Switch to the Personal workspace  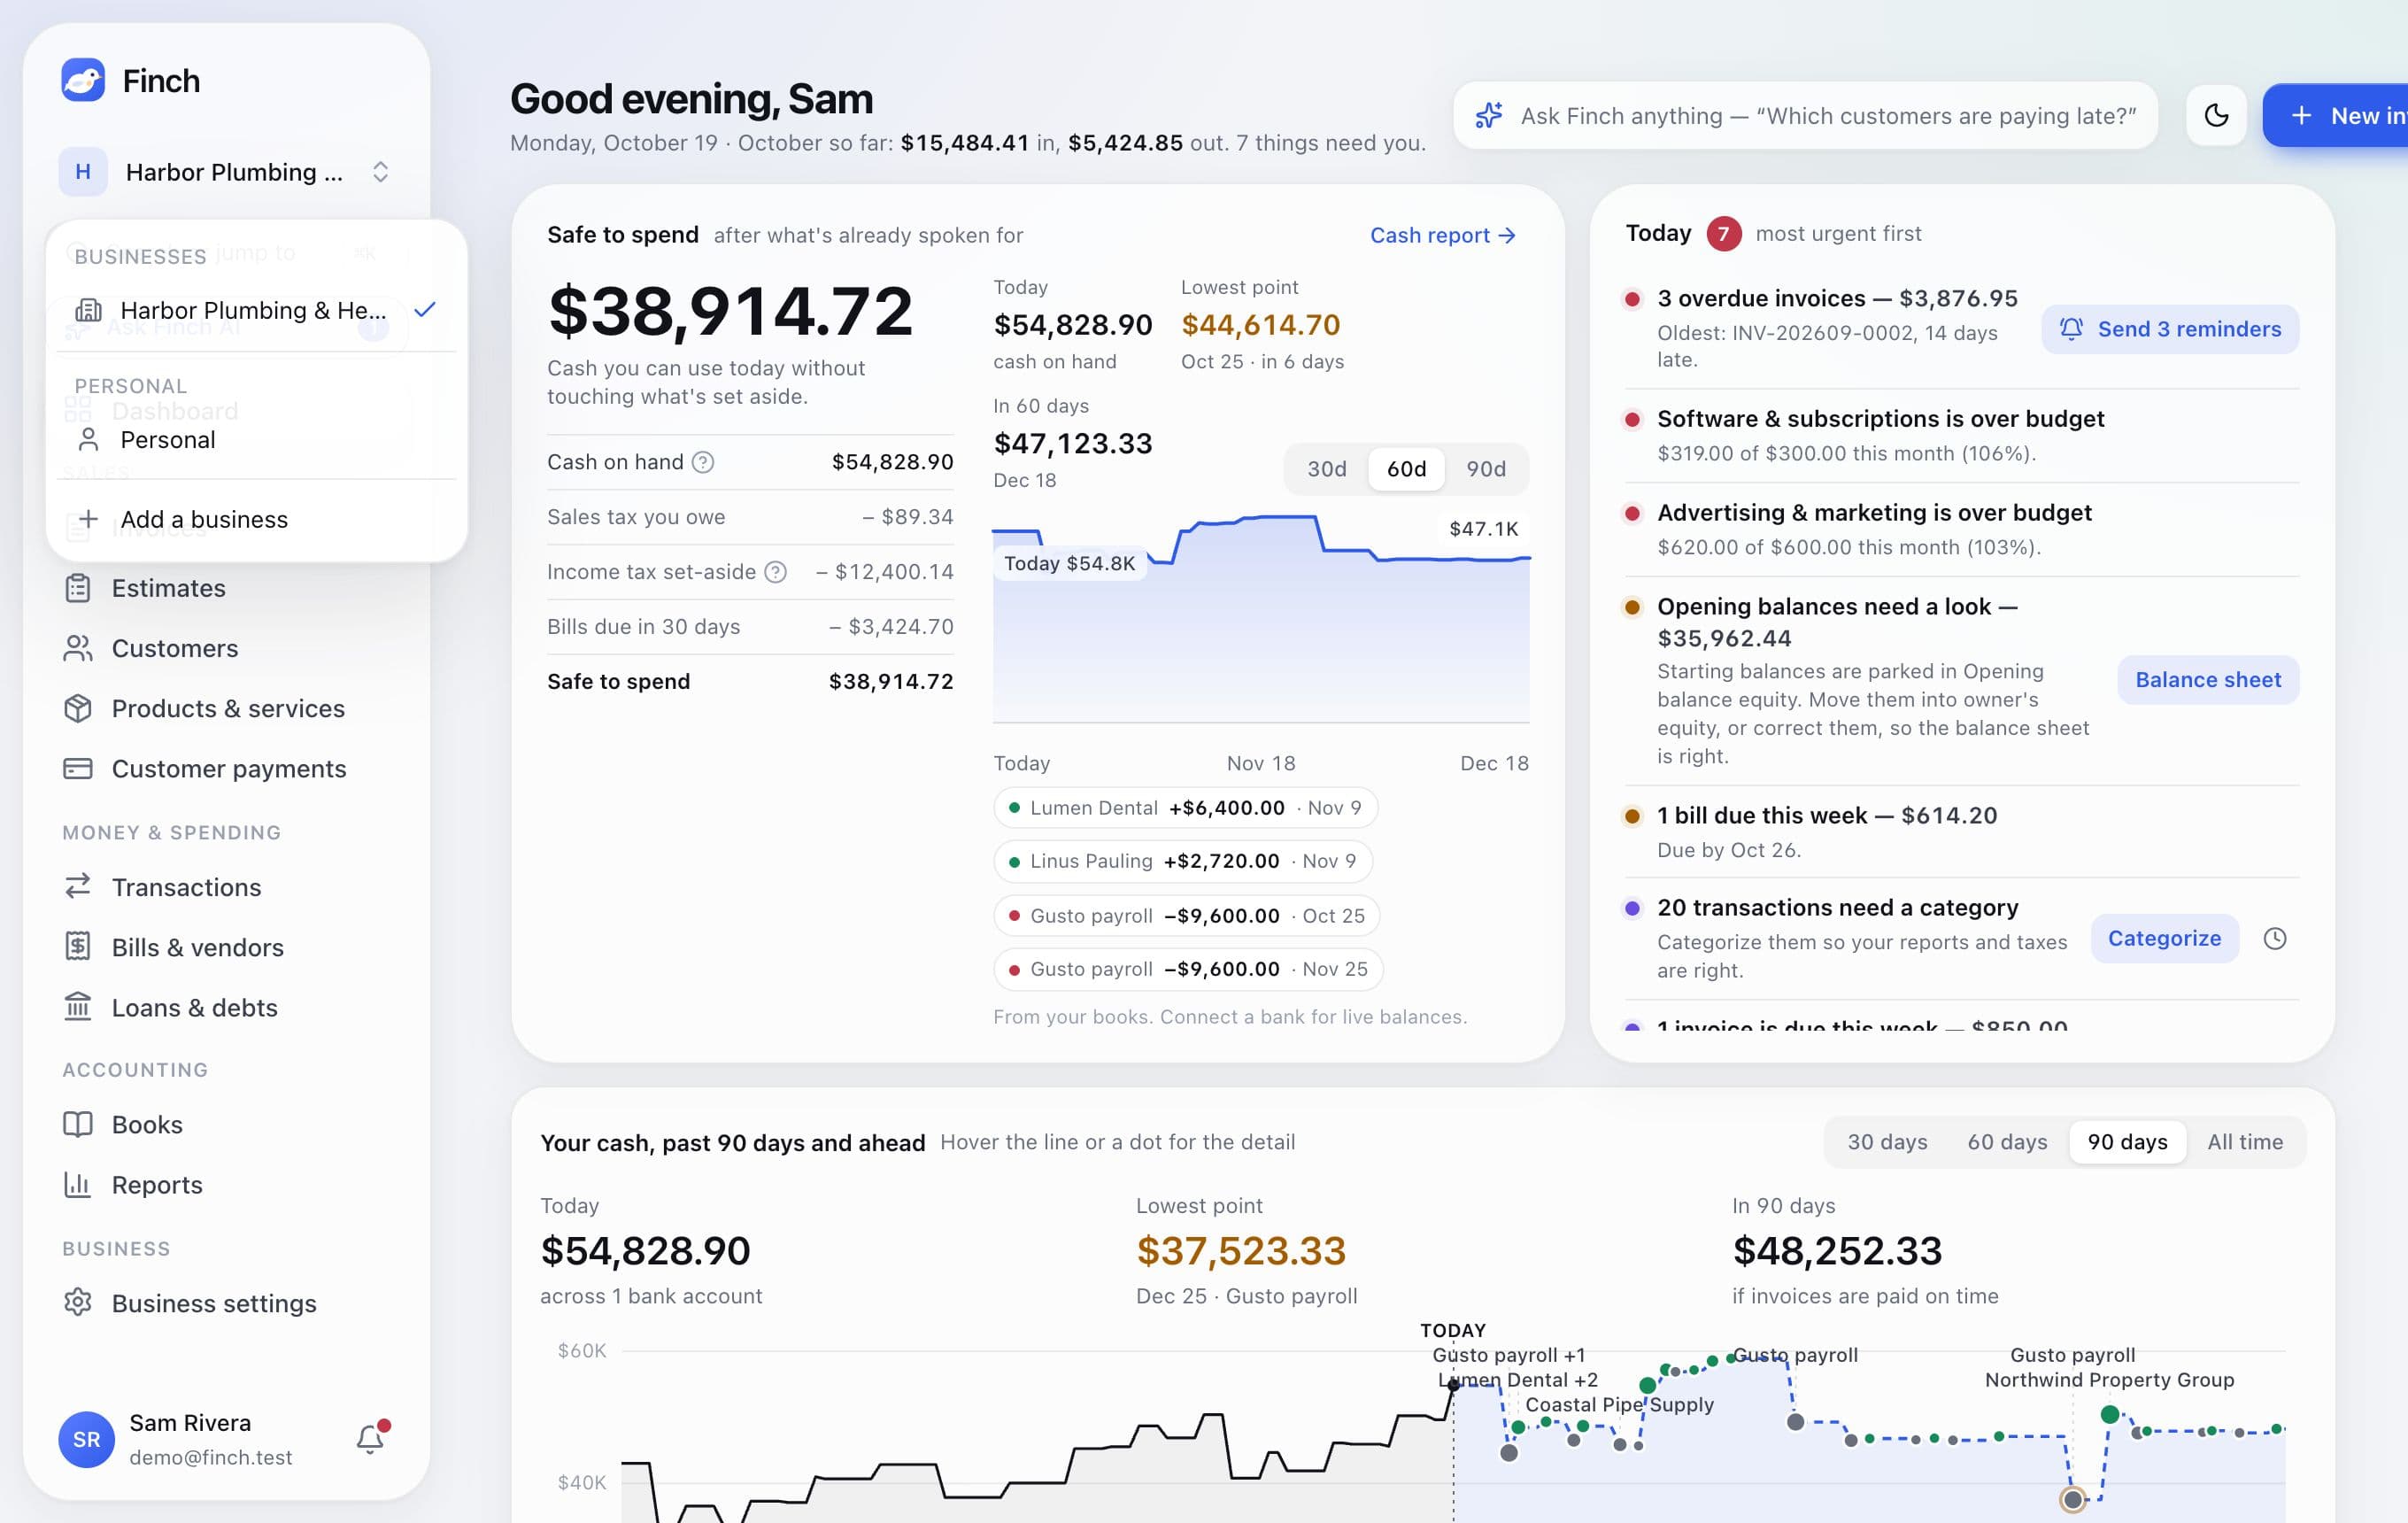point(256,440)
